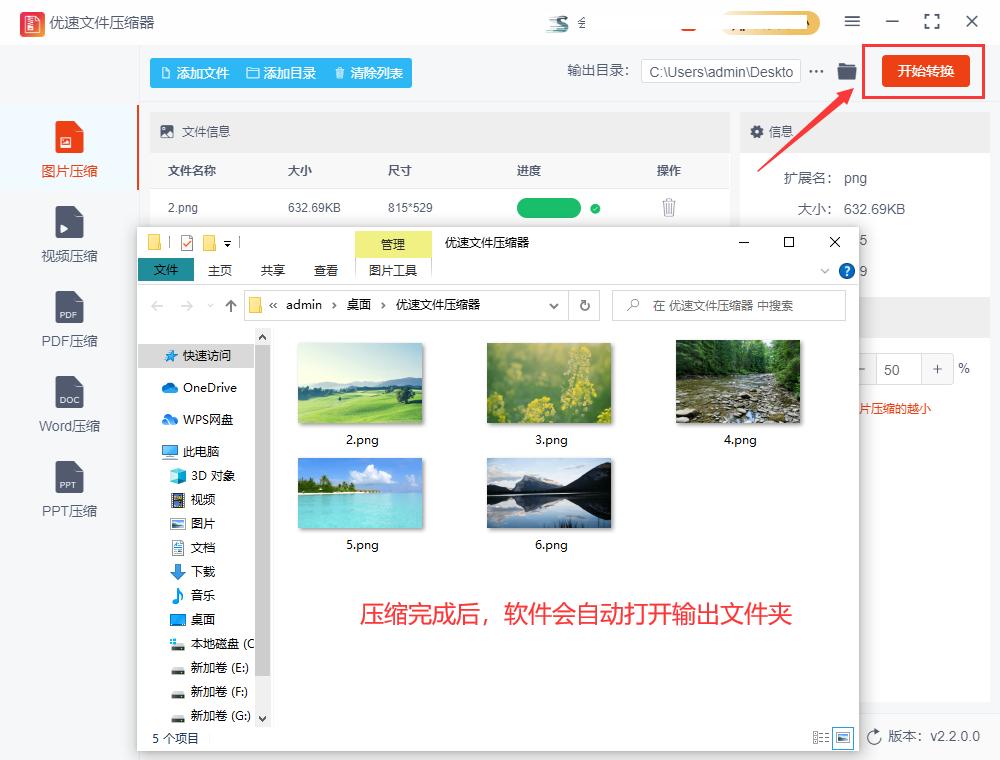The width and height of the screenshot is (1000, 760).
Task: Collapse the Explorer ribbon with the chevron
Action: (x=824, y=270)
